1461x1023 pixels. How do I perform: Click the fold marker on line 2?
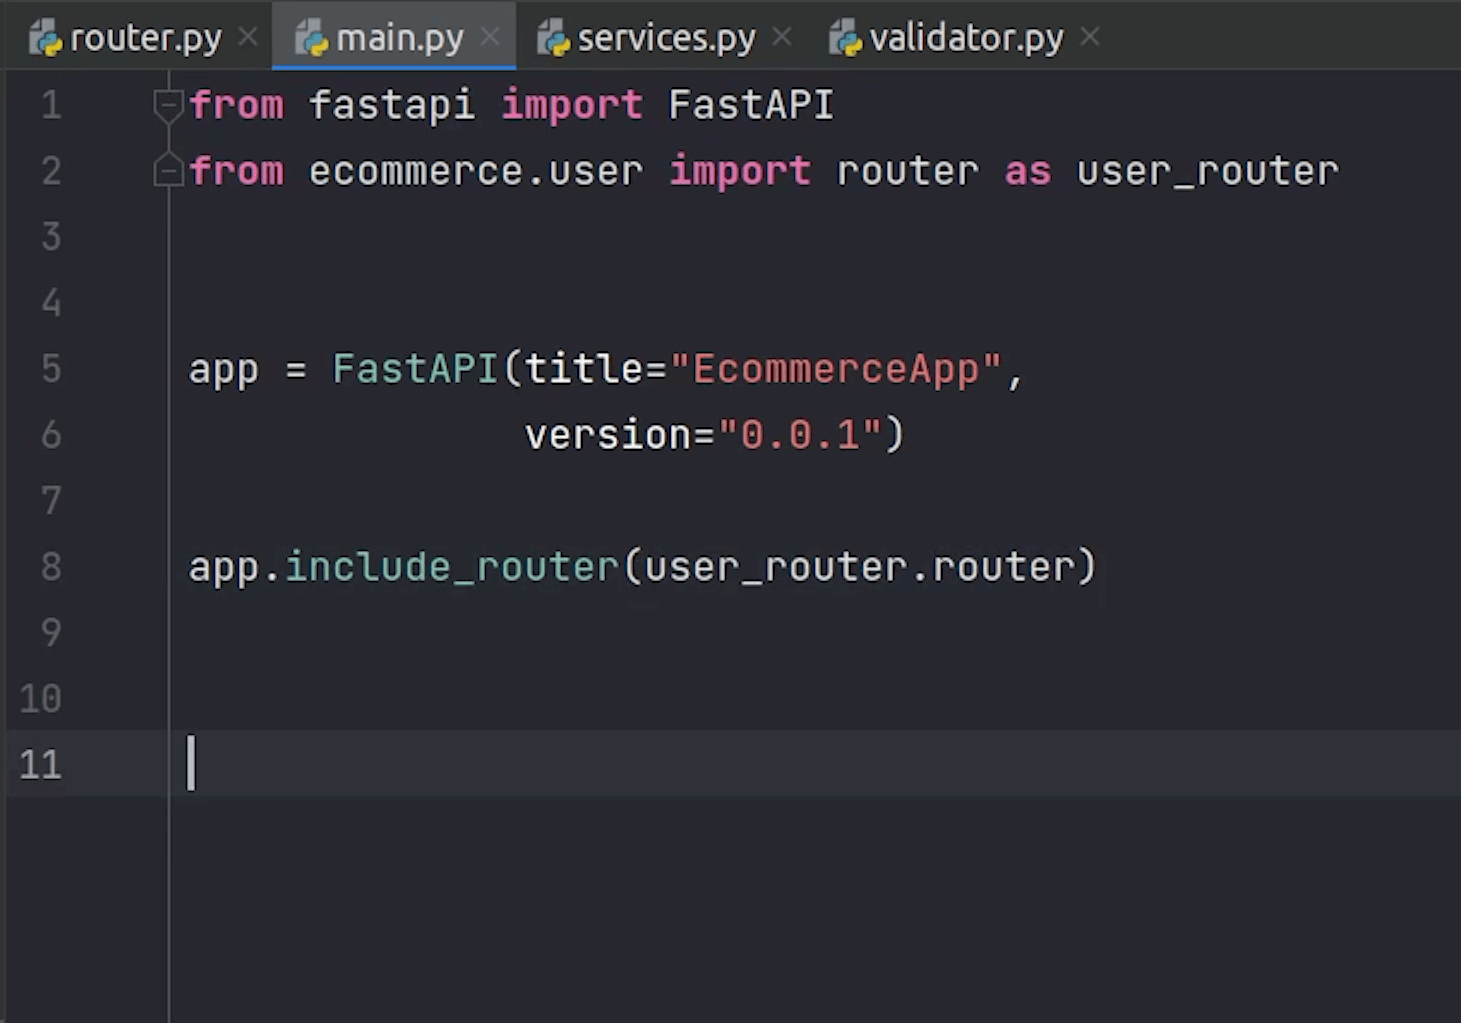168,171
